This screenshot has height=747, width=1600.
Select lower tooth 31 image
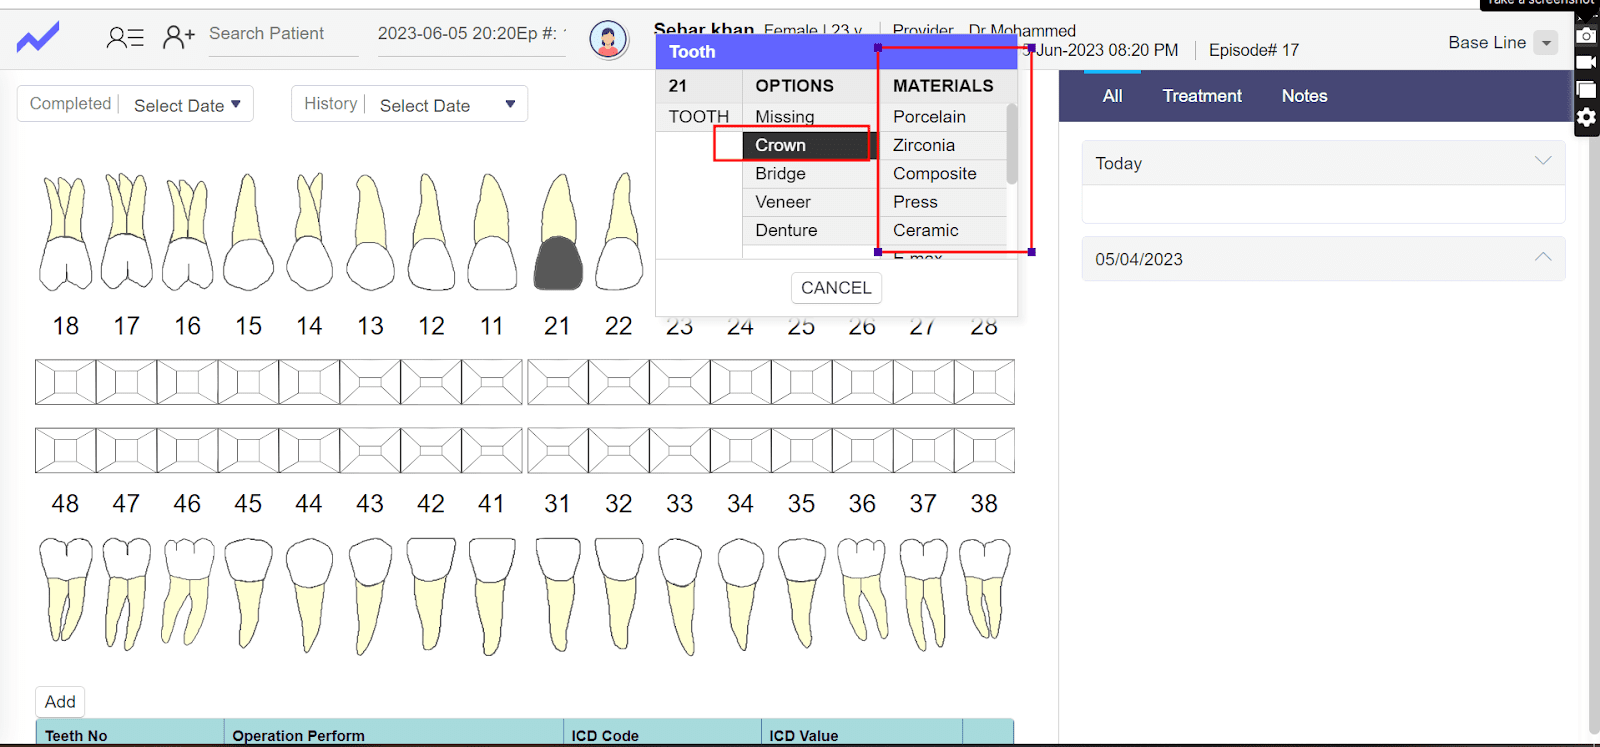(558, 595)
